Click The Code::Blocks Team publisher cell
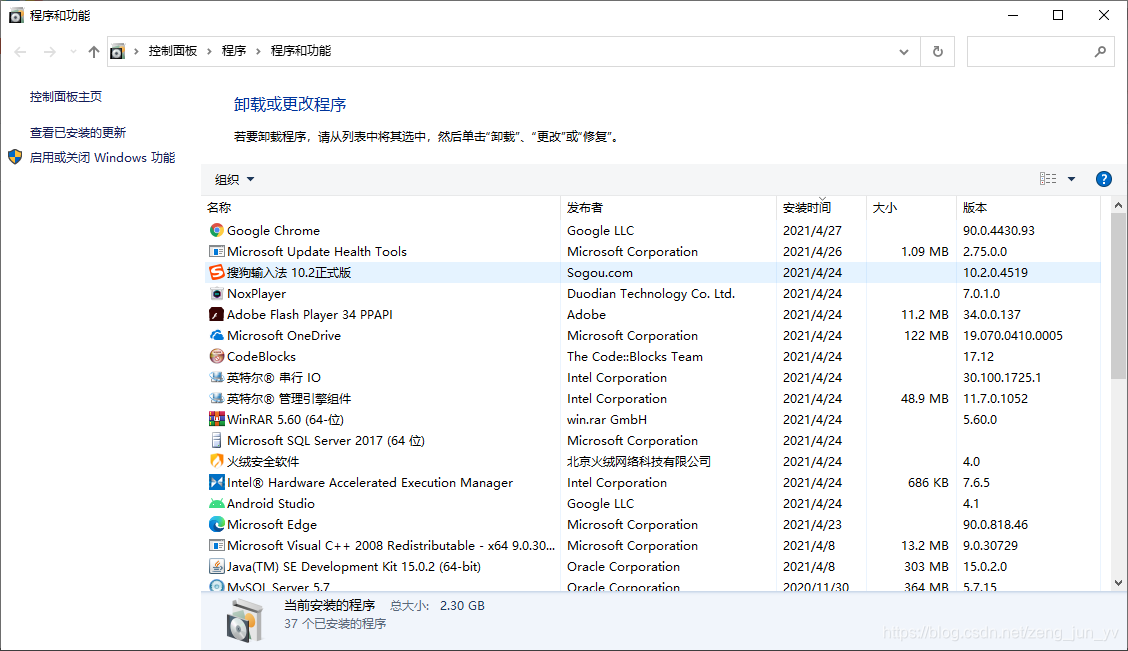 (634, 356)
